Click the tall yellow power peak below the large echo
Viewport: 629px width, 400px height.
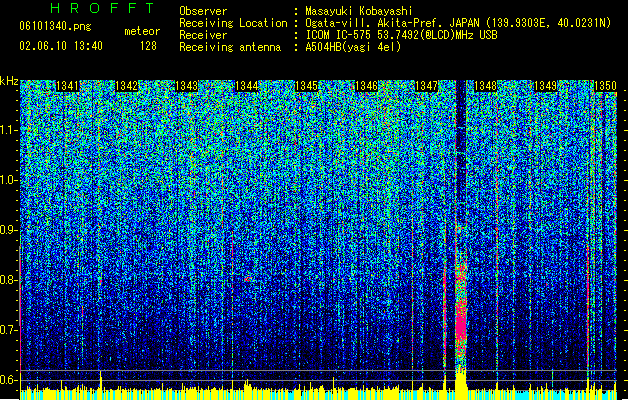[x=461, y=384]
